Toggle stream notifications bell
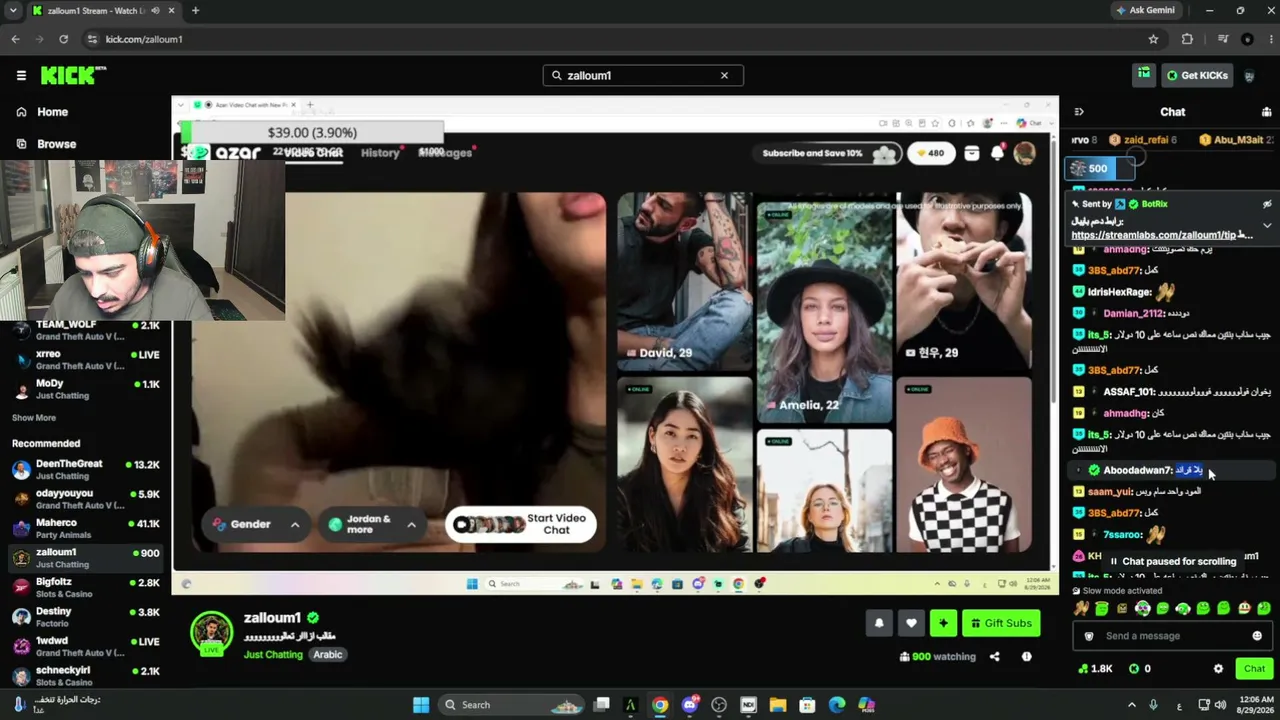The width and height of the screenshot is (1280, 720). [x=879, y=623]
